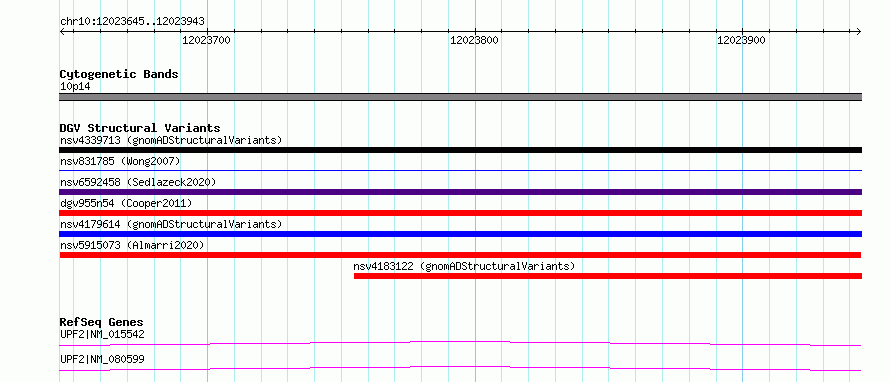Open the nsv5915073 (Almarri2020) label
Viewport: 890px width, 382px height.
(132, 245)
